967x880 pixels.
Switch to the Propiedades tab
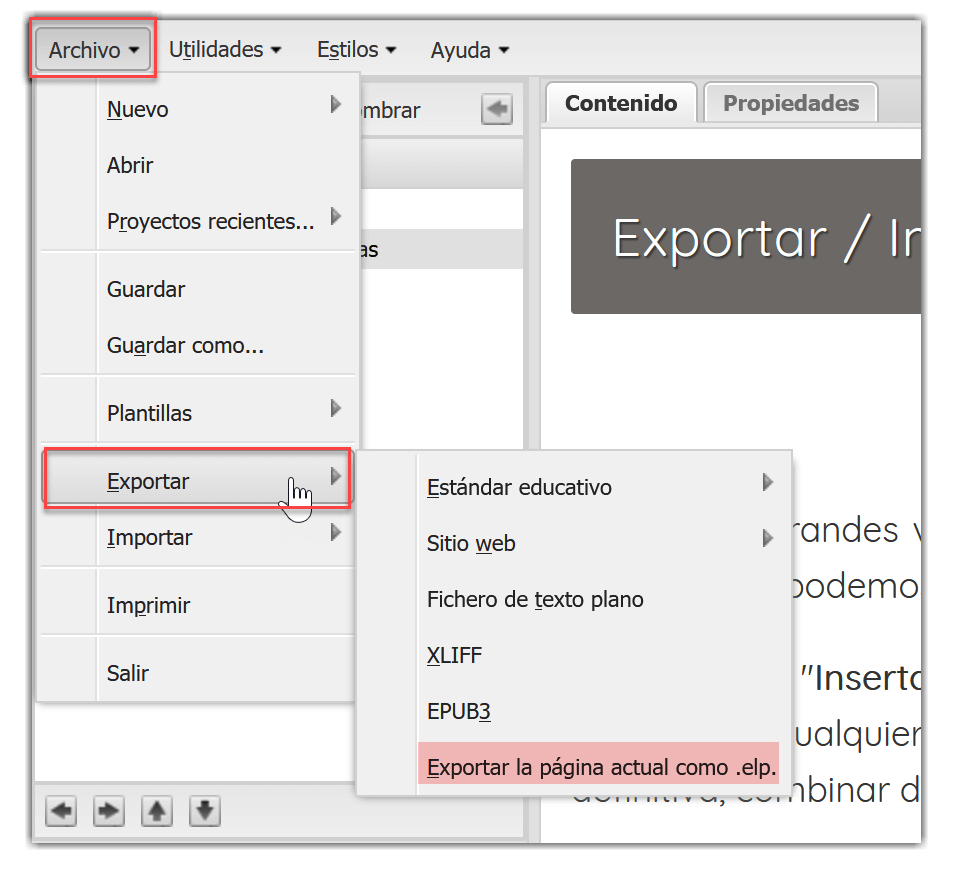789,102
